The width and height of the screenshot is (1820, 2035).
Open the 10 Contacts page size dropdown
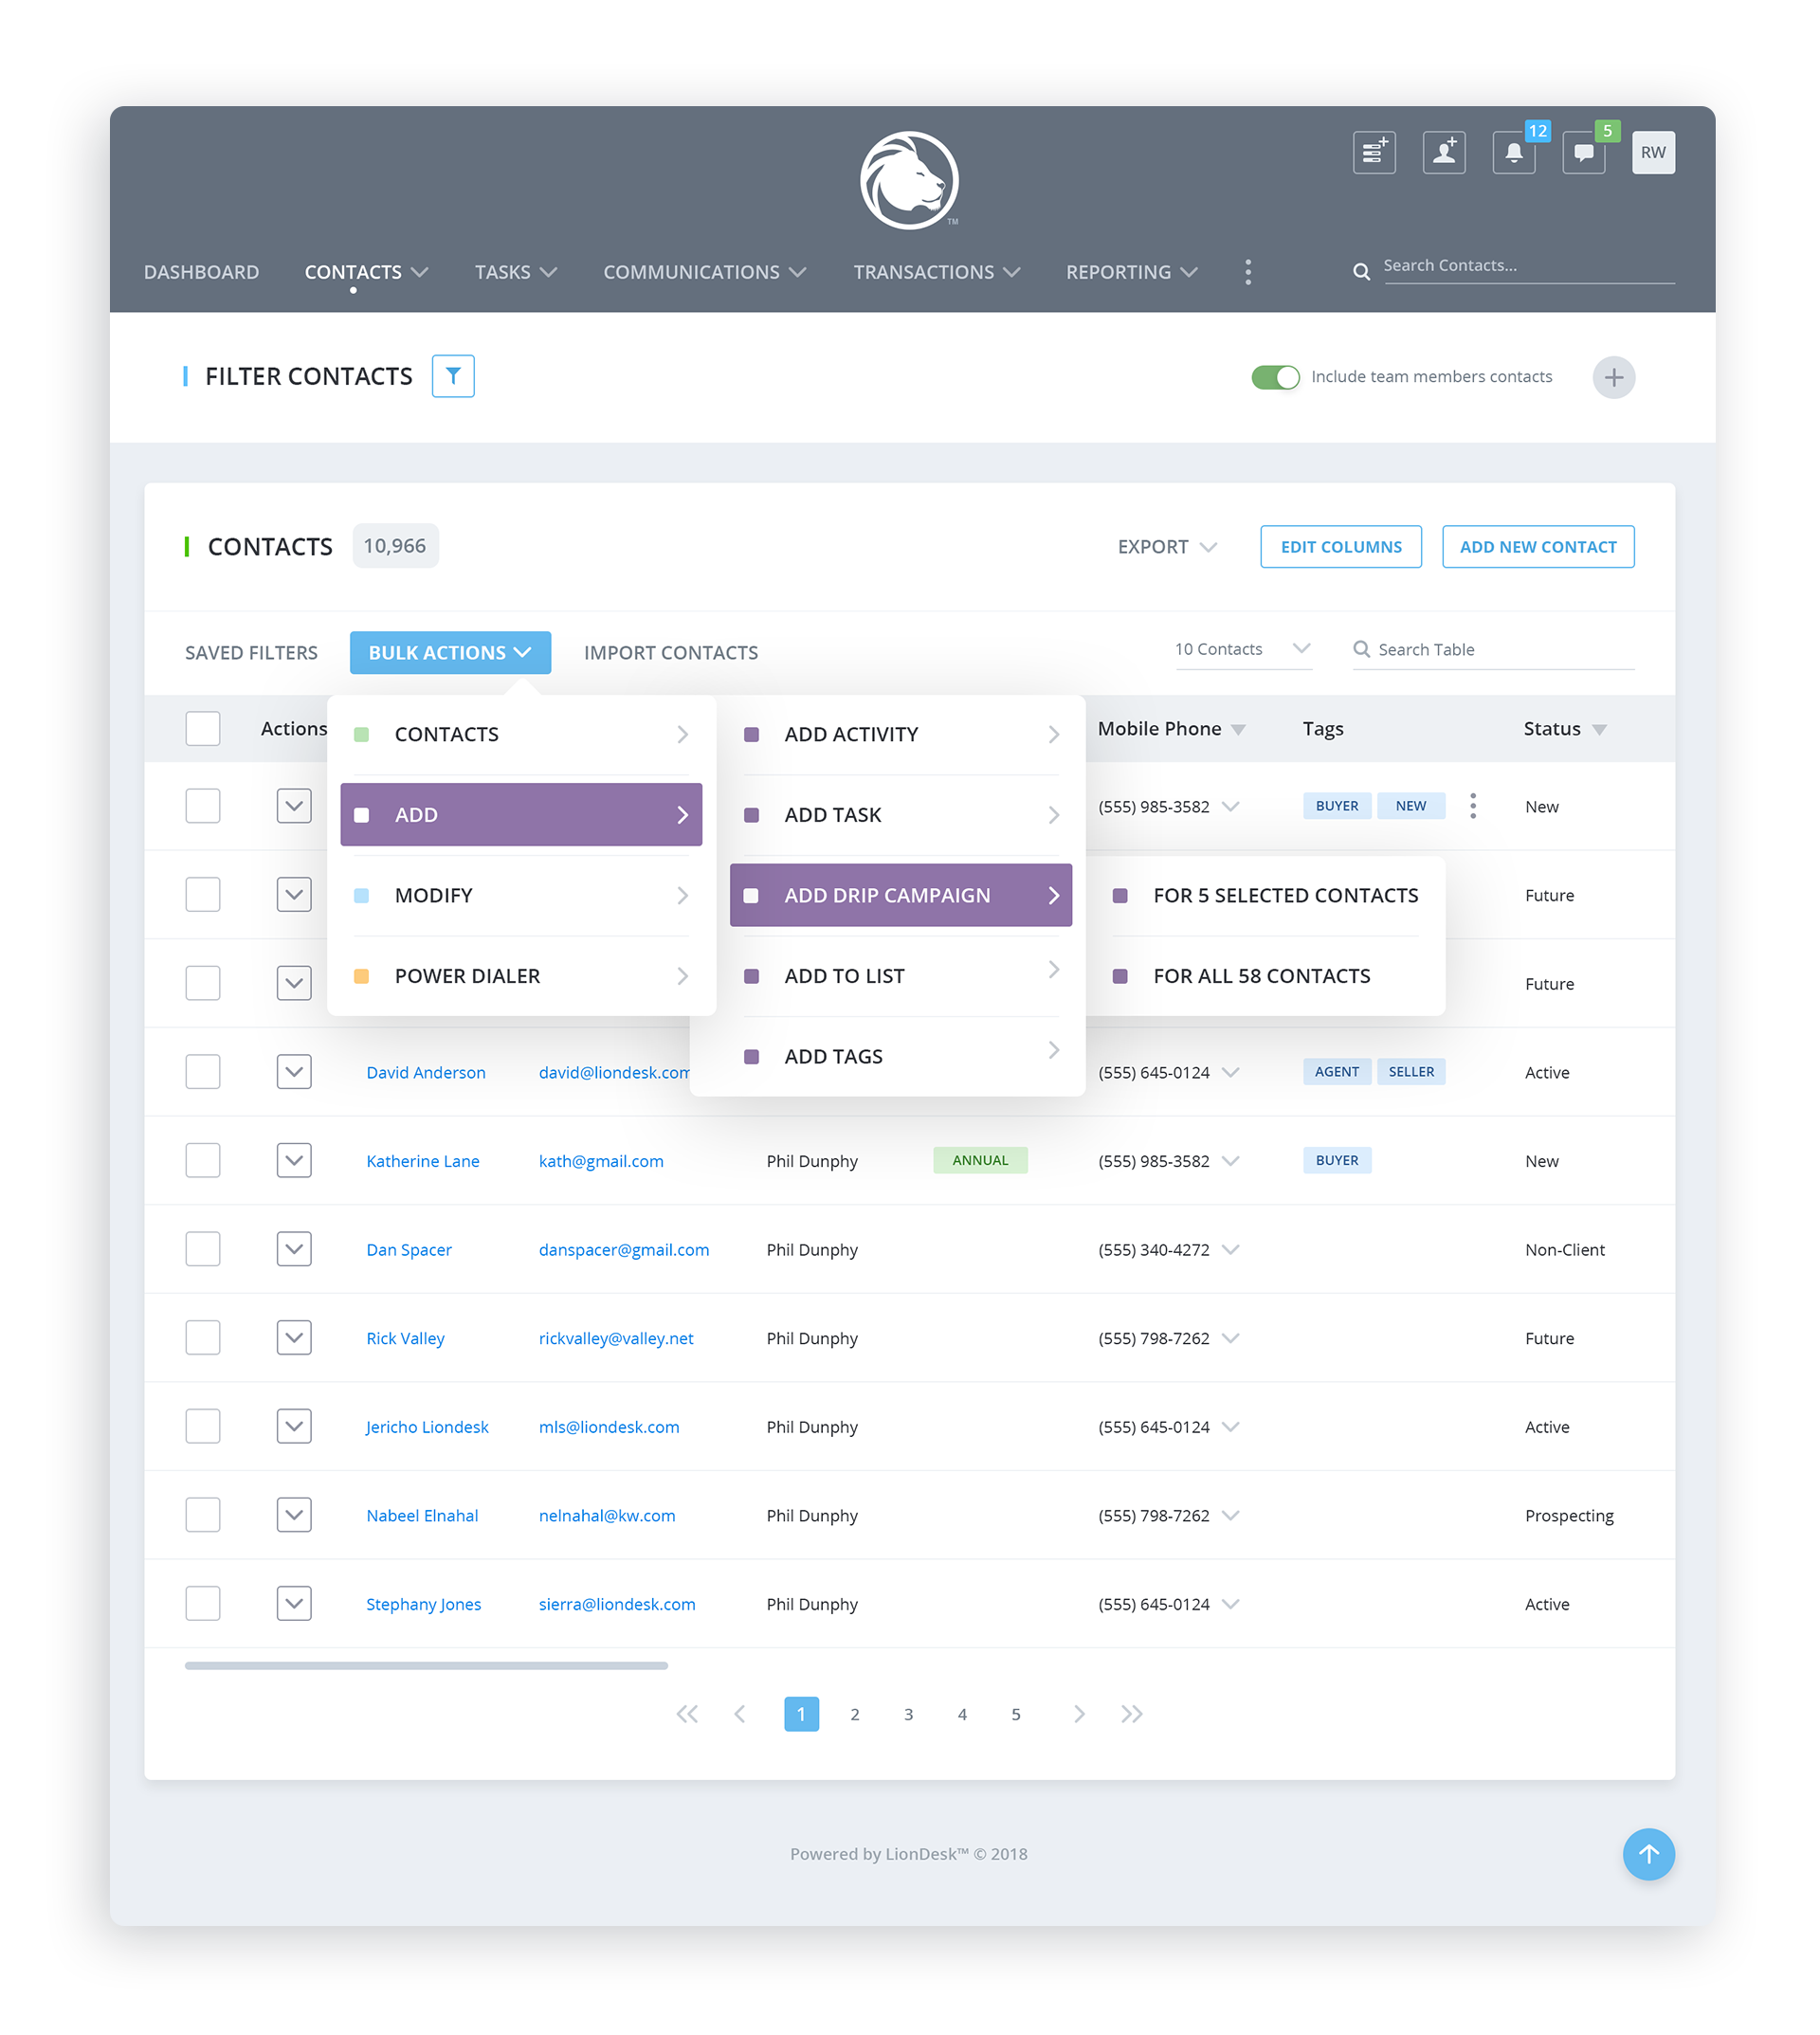point(1242,649)
